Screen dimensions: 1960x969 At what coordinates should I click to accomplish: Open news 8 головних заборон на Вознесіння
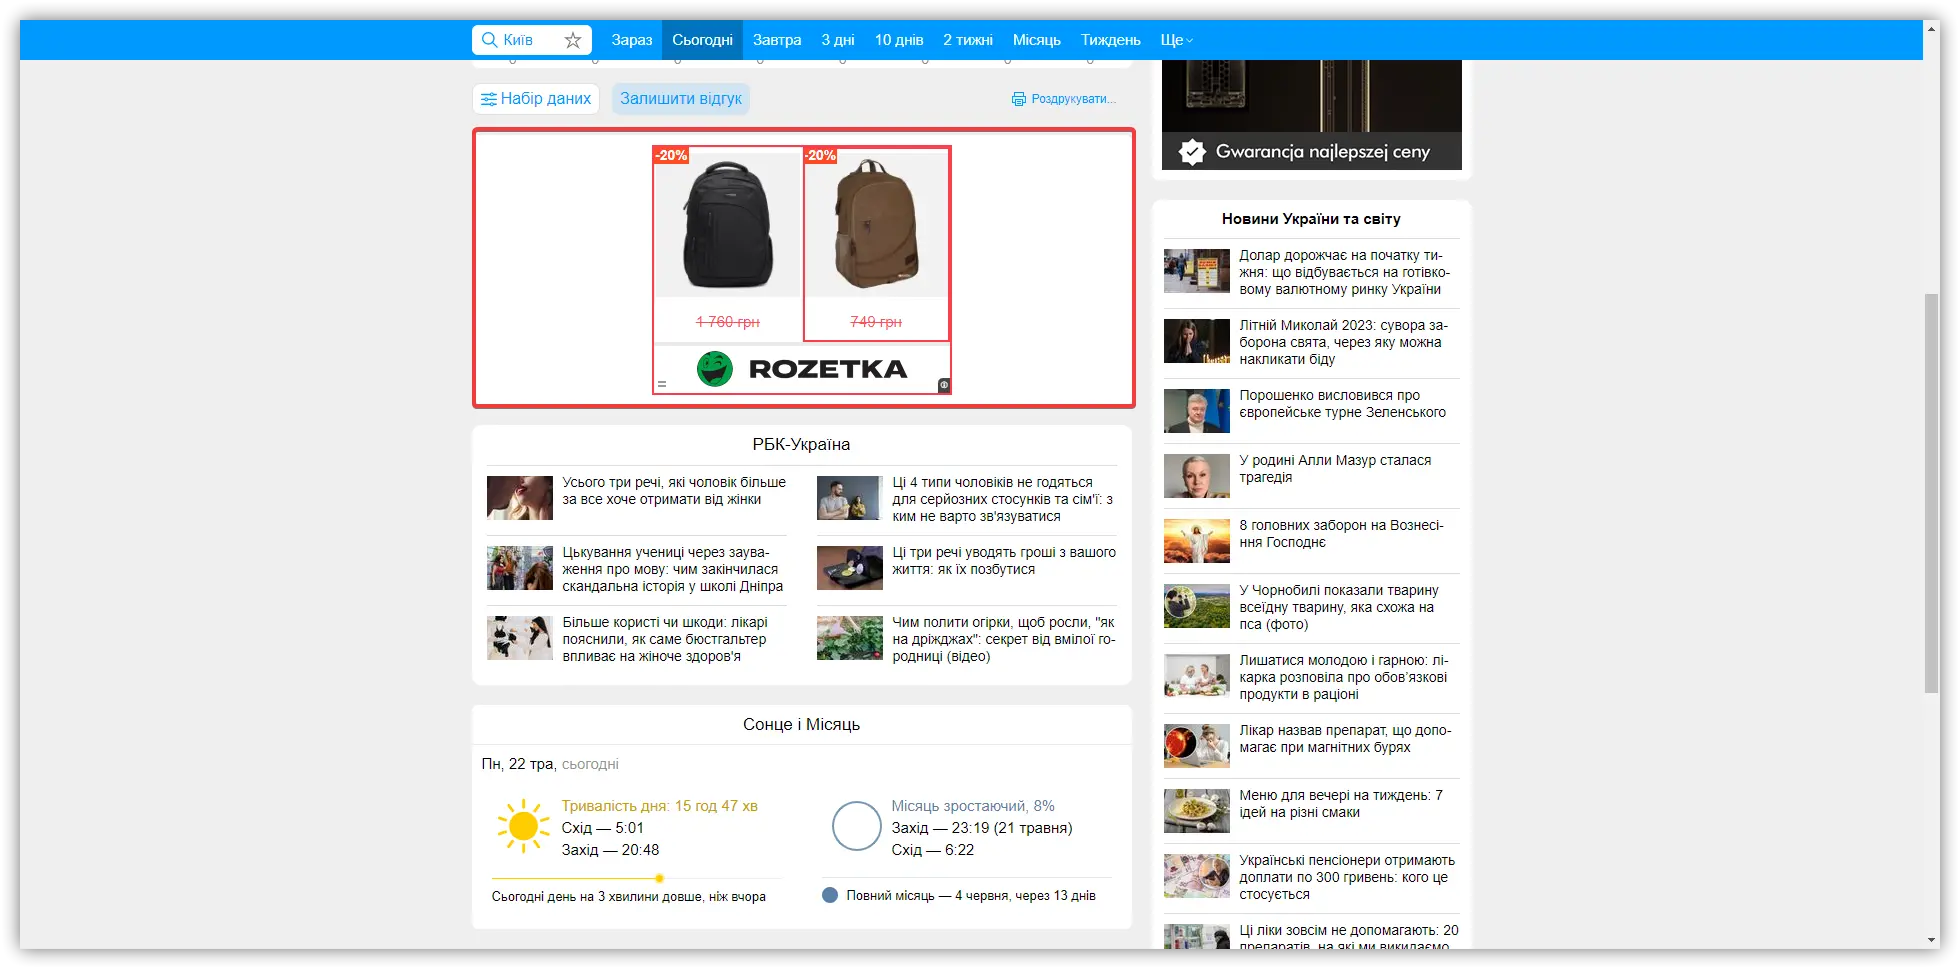point(1342,534)
